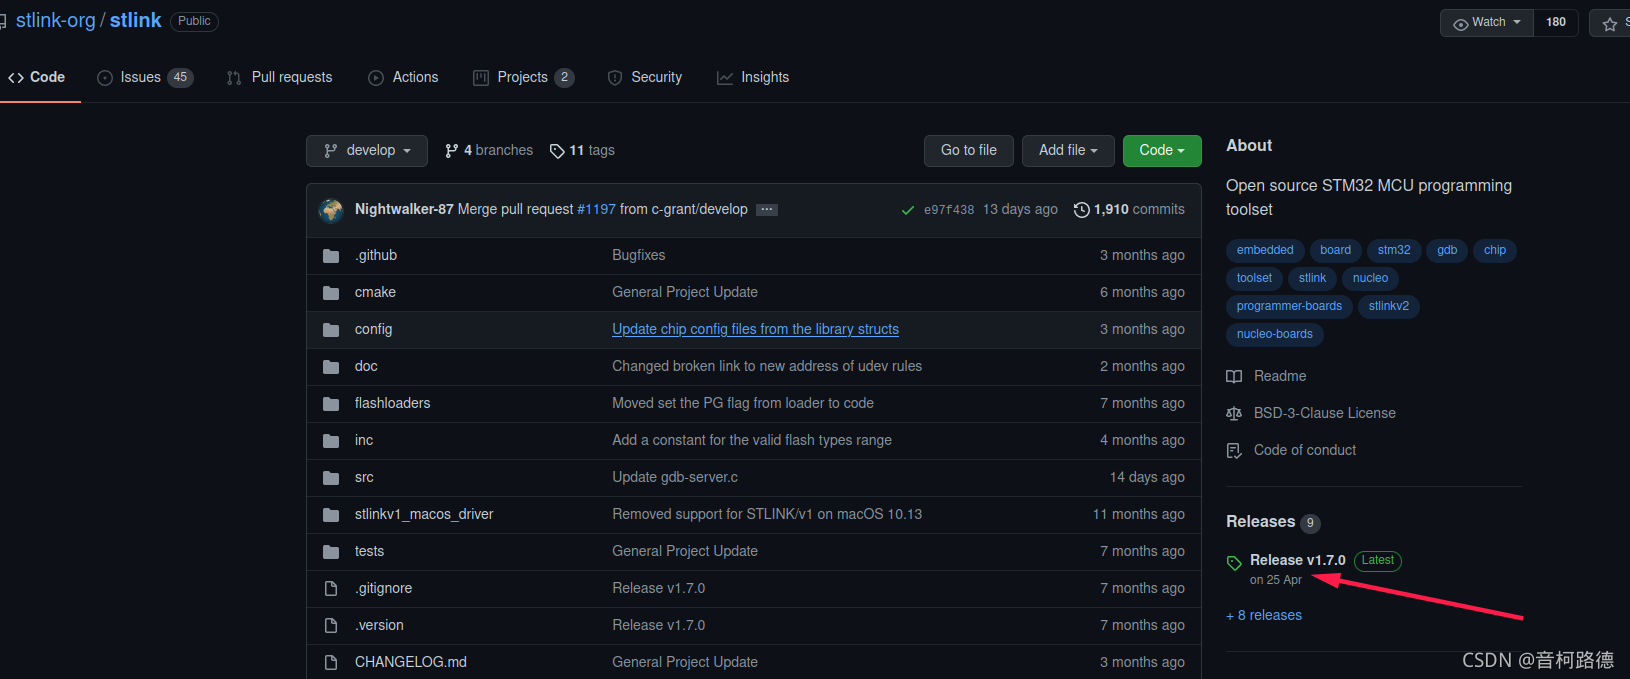
Task: Open the Actions tab
Action: pos(403,77)
